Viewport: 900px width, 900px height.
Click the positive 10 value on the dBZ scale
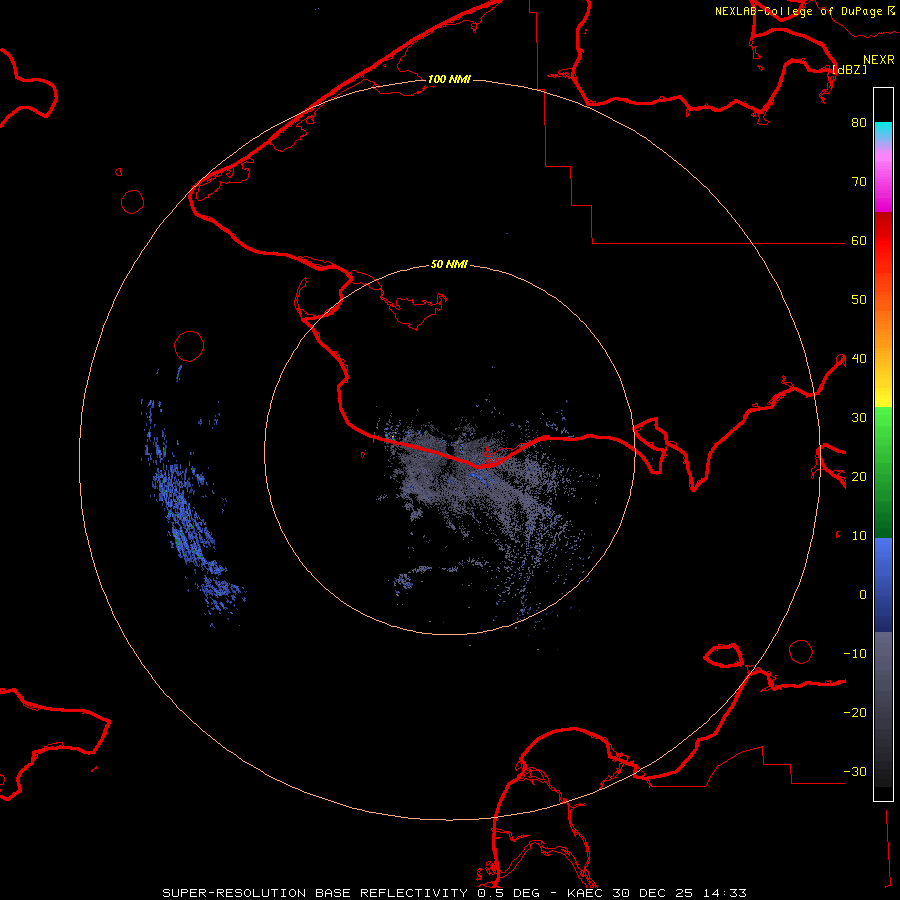(859, 536)
